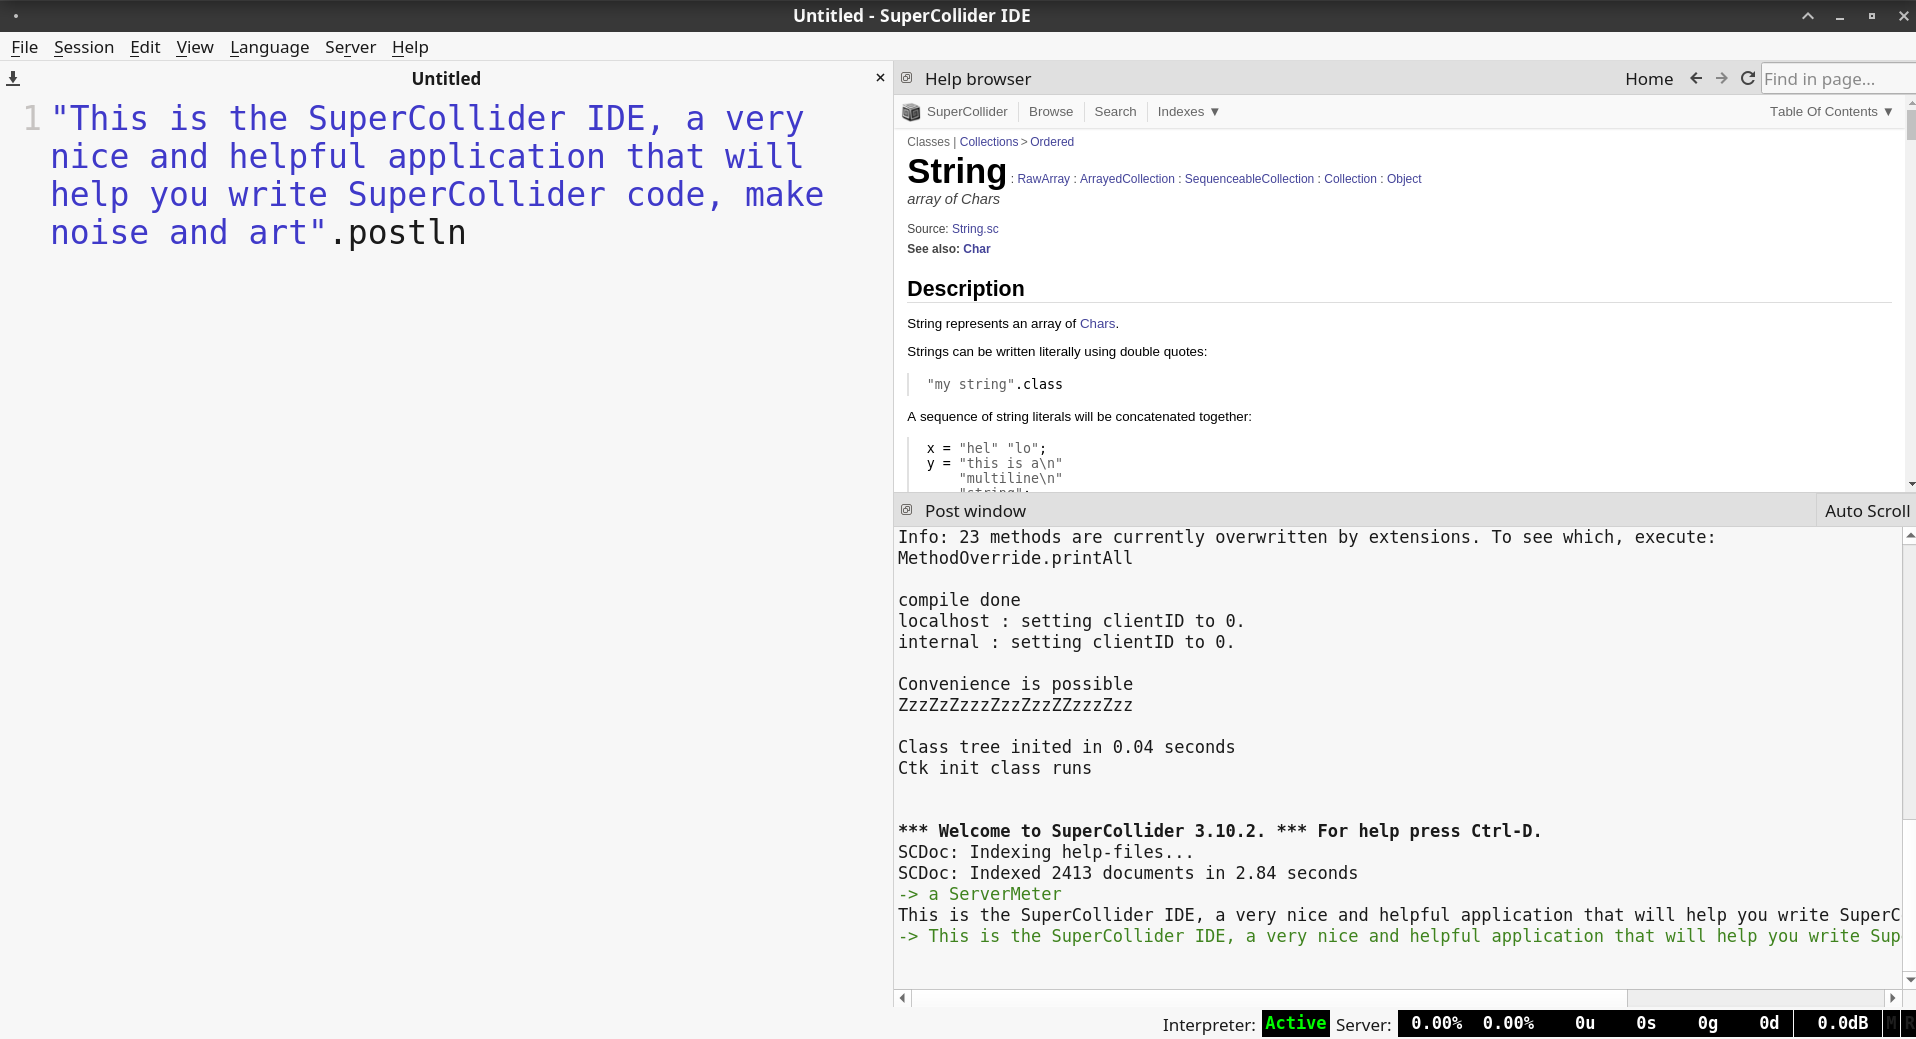Expand the Indexes dropdown
The width and height of the screenshot is (1916, 1039).
[1188, 112]
